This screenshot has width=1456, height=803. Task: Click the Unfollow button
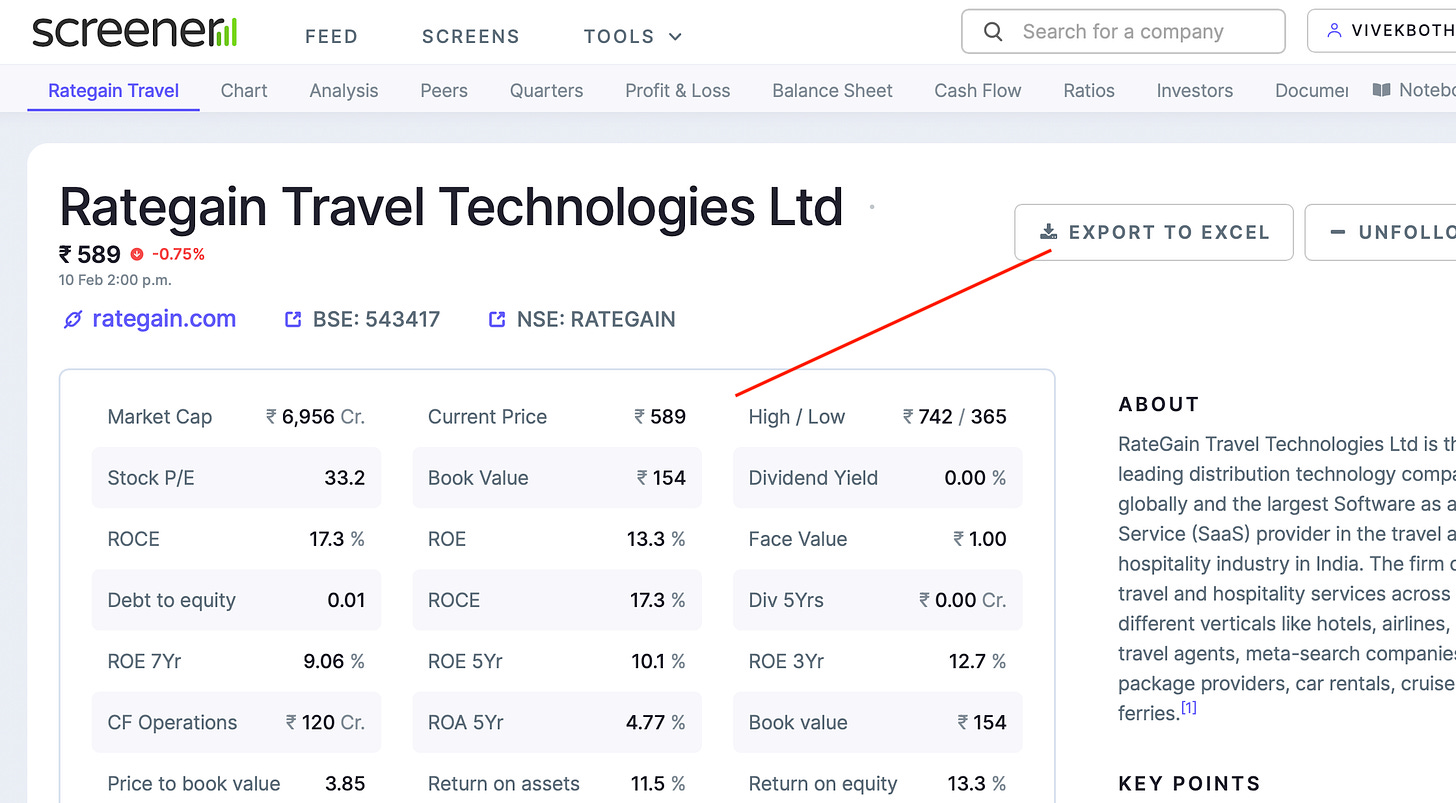click(1381, 232)
